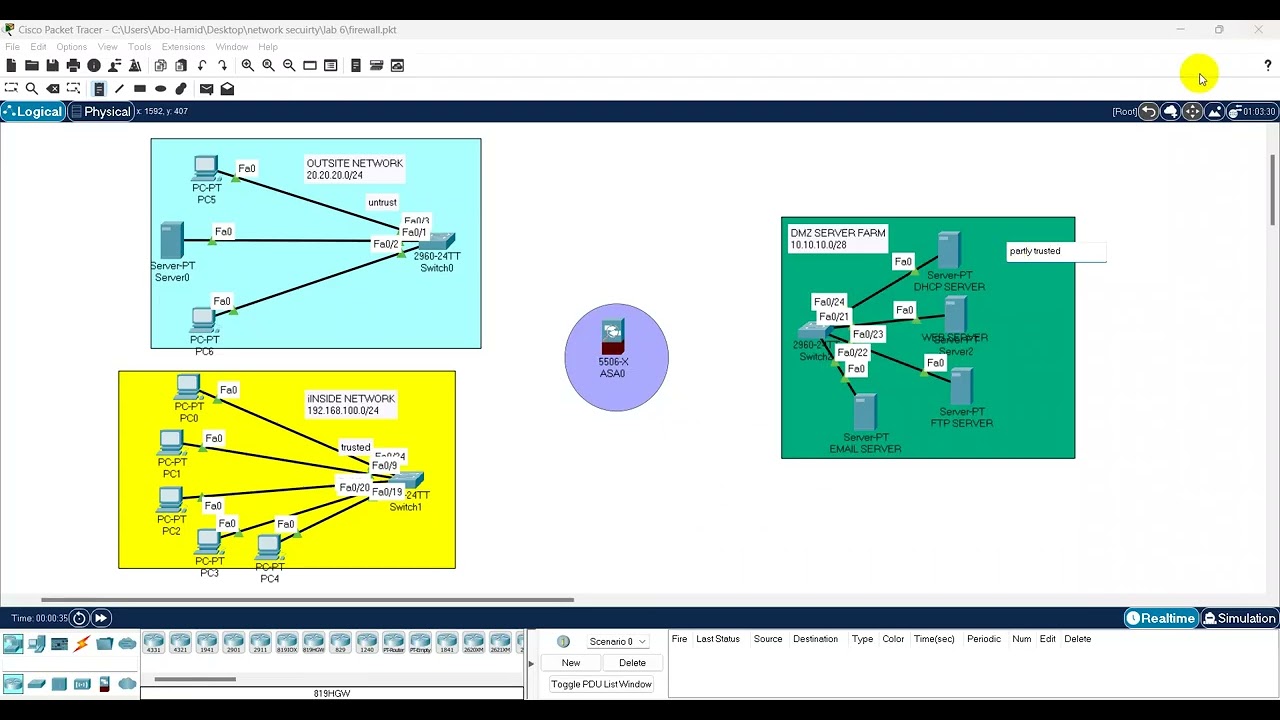Switch to Logical workspace view
This screenshot has height=720, width=1280.
click(33, 111)
